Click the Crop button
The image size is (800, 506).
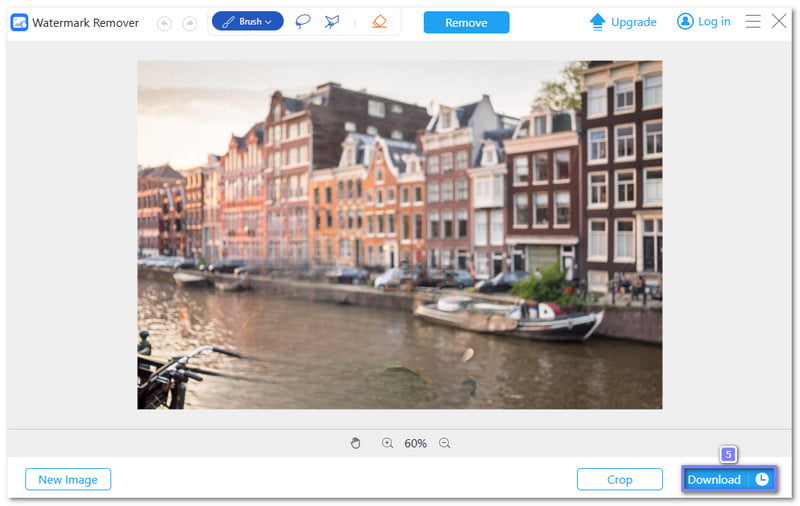click(619, 479)
